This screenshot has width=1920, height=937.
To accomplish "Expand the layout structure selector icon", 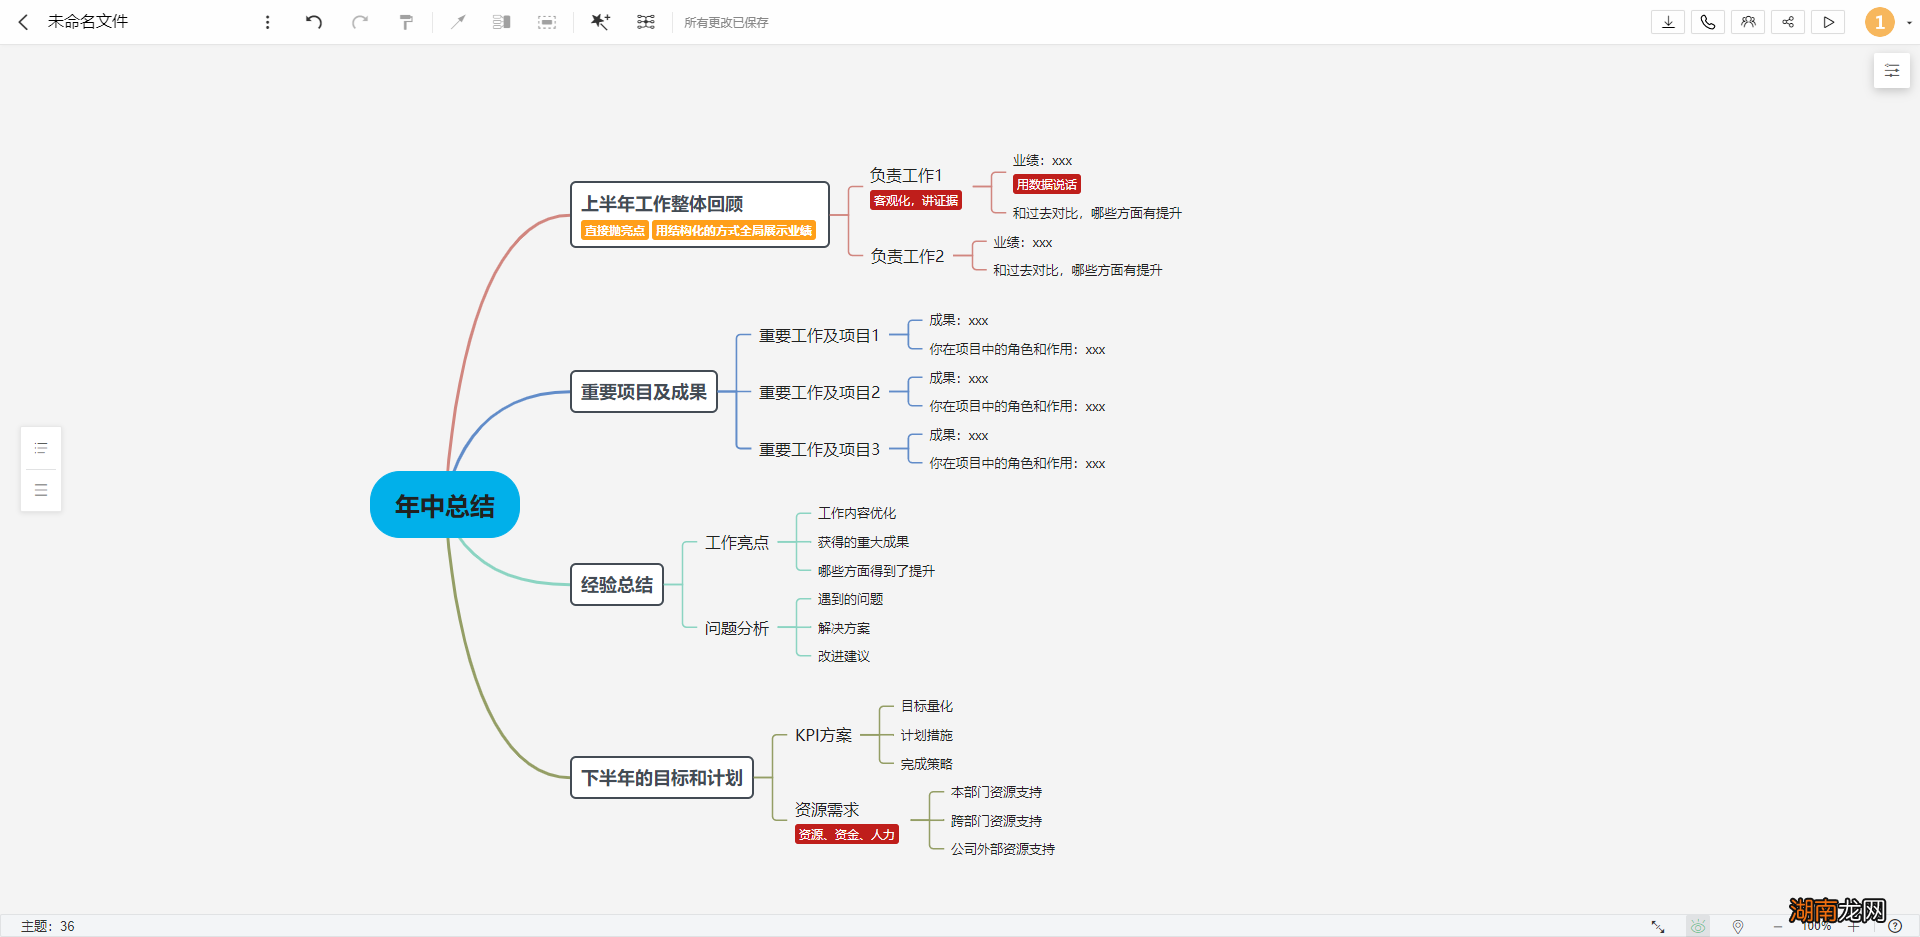I will (646, 21).
